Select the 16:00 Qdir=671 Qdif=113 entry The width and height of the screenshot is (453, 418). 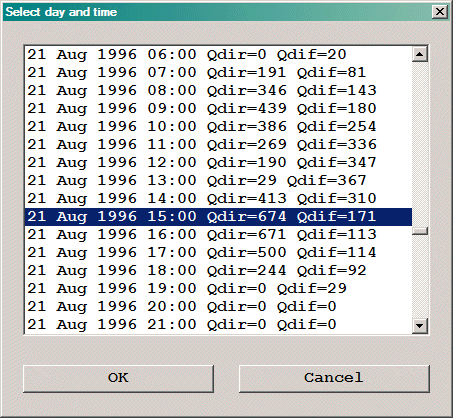219,234
